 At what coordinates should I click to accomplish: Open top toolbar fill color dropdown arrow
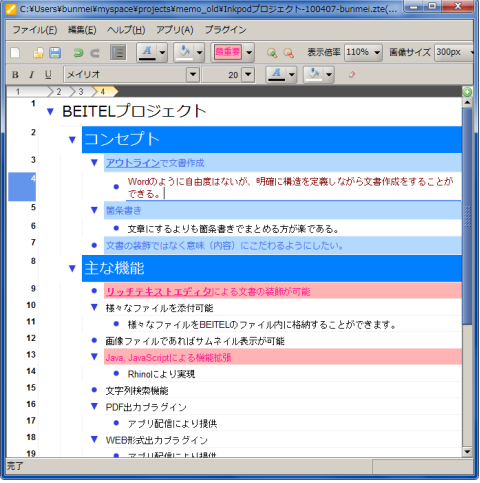(x=199, y=53)
